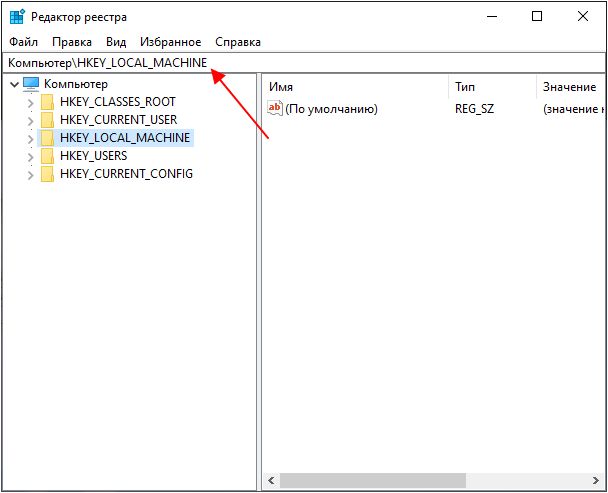
Task: Click the Компьютер monitor icon in tree
Action: (31, 84)
